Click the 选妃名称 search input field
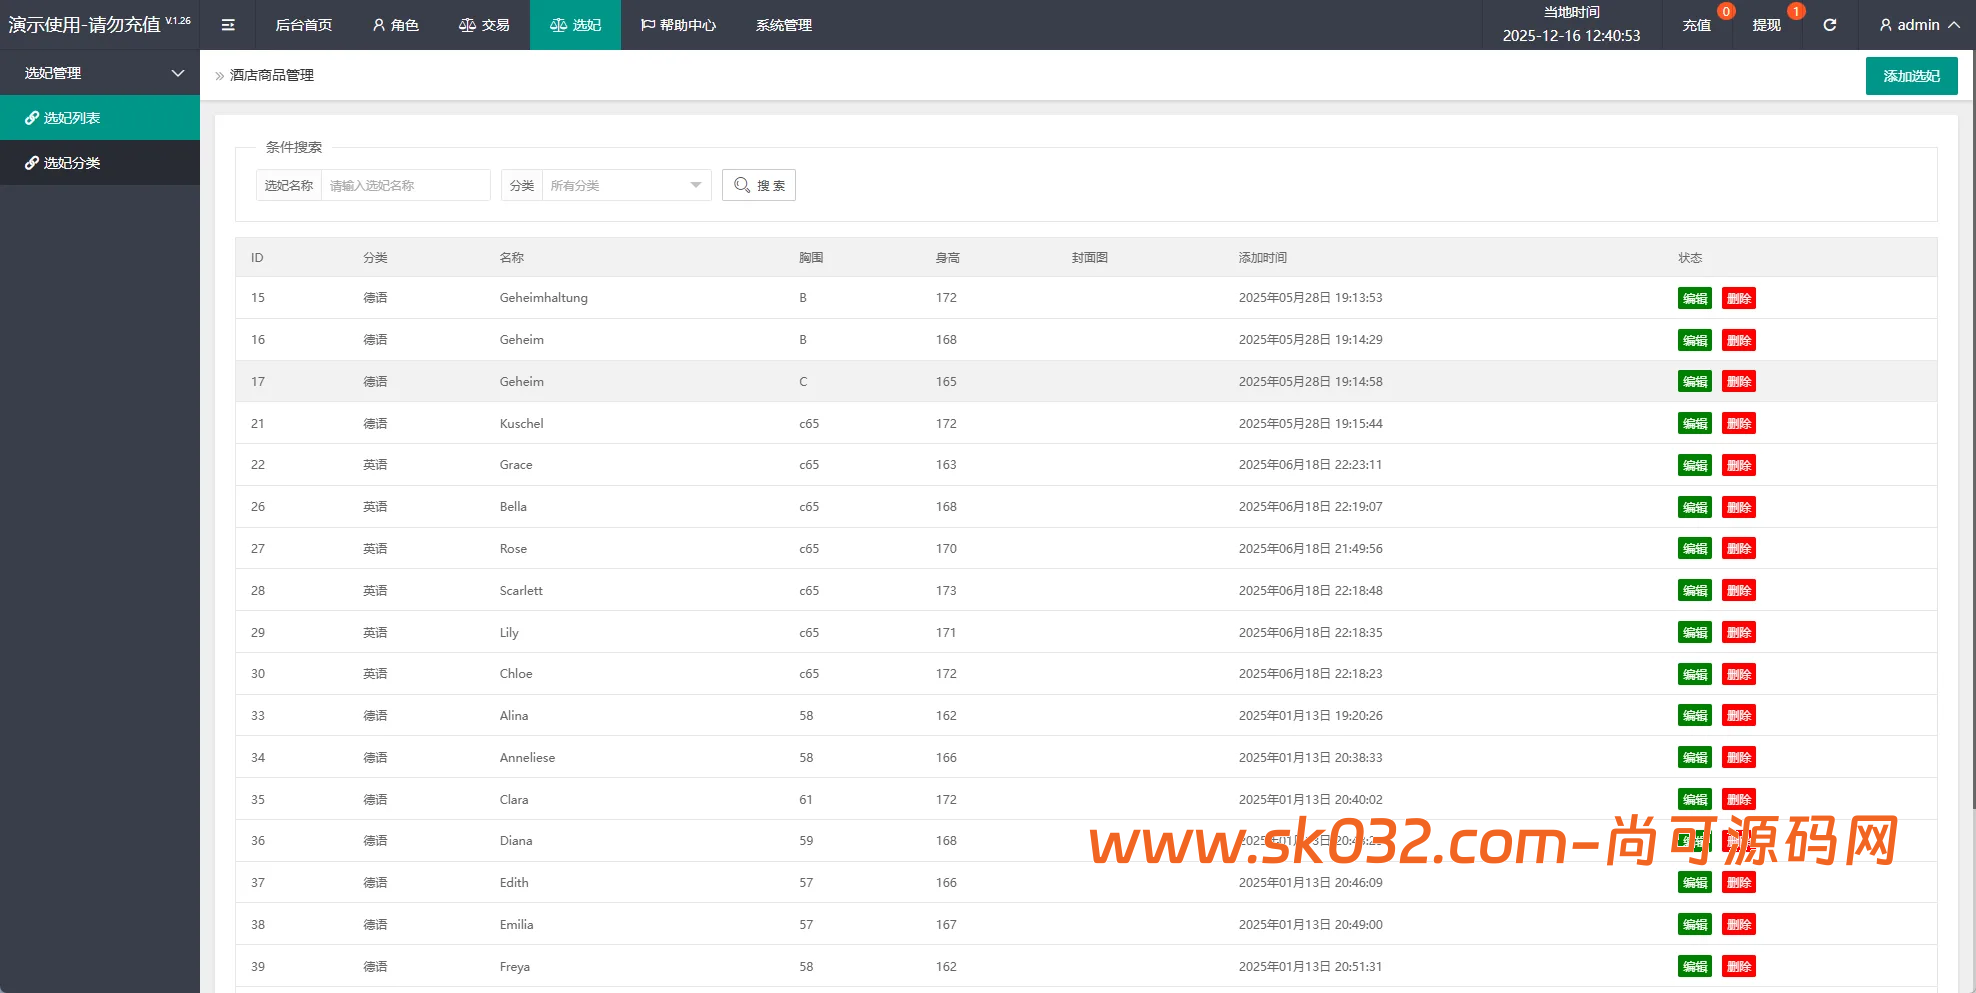 (x=405, y=185)
